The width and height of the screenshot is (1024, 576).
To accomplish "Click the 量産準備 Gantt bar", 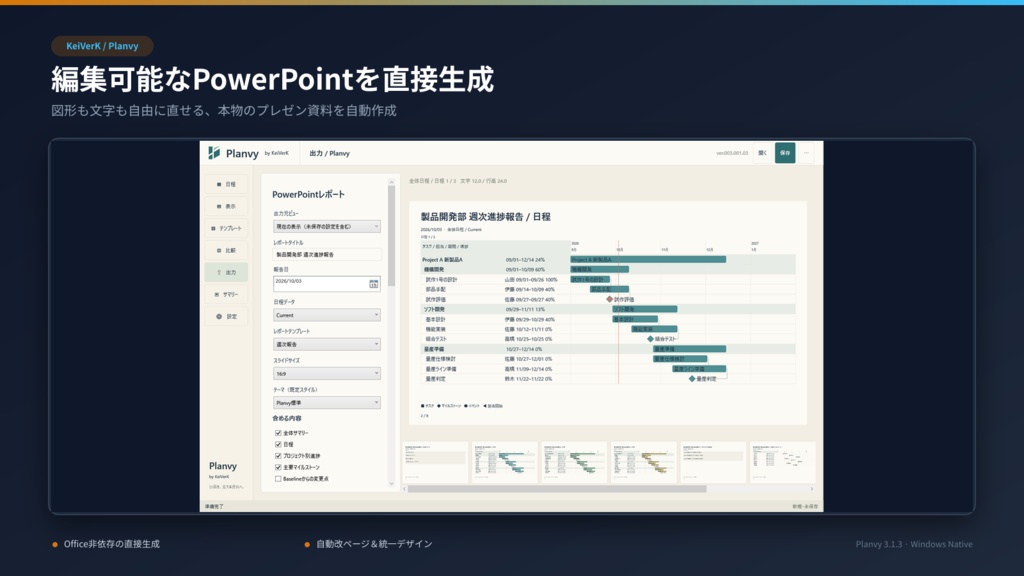I will pyautogui.click(x=690, y=349).
